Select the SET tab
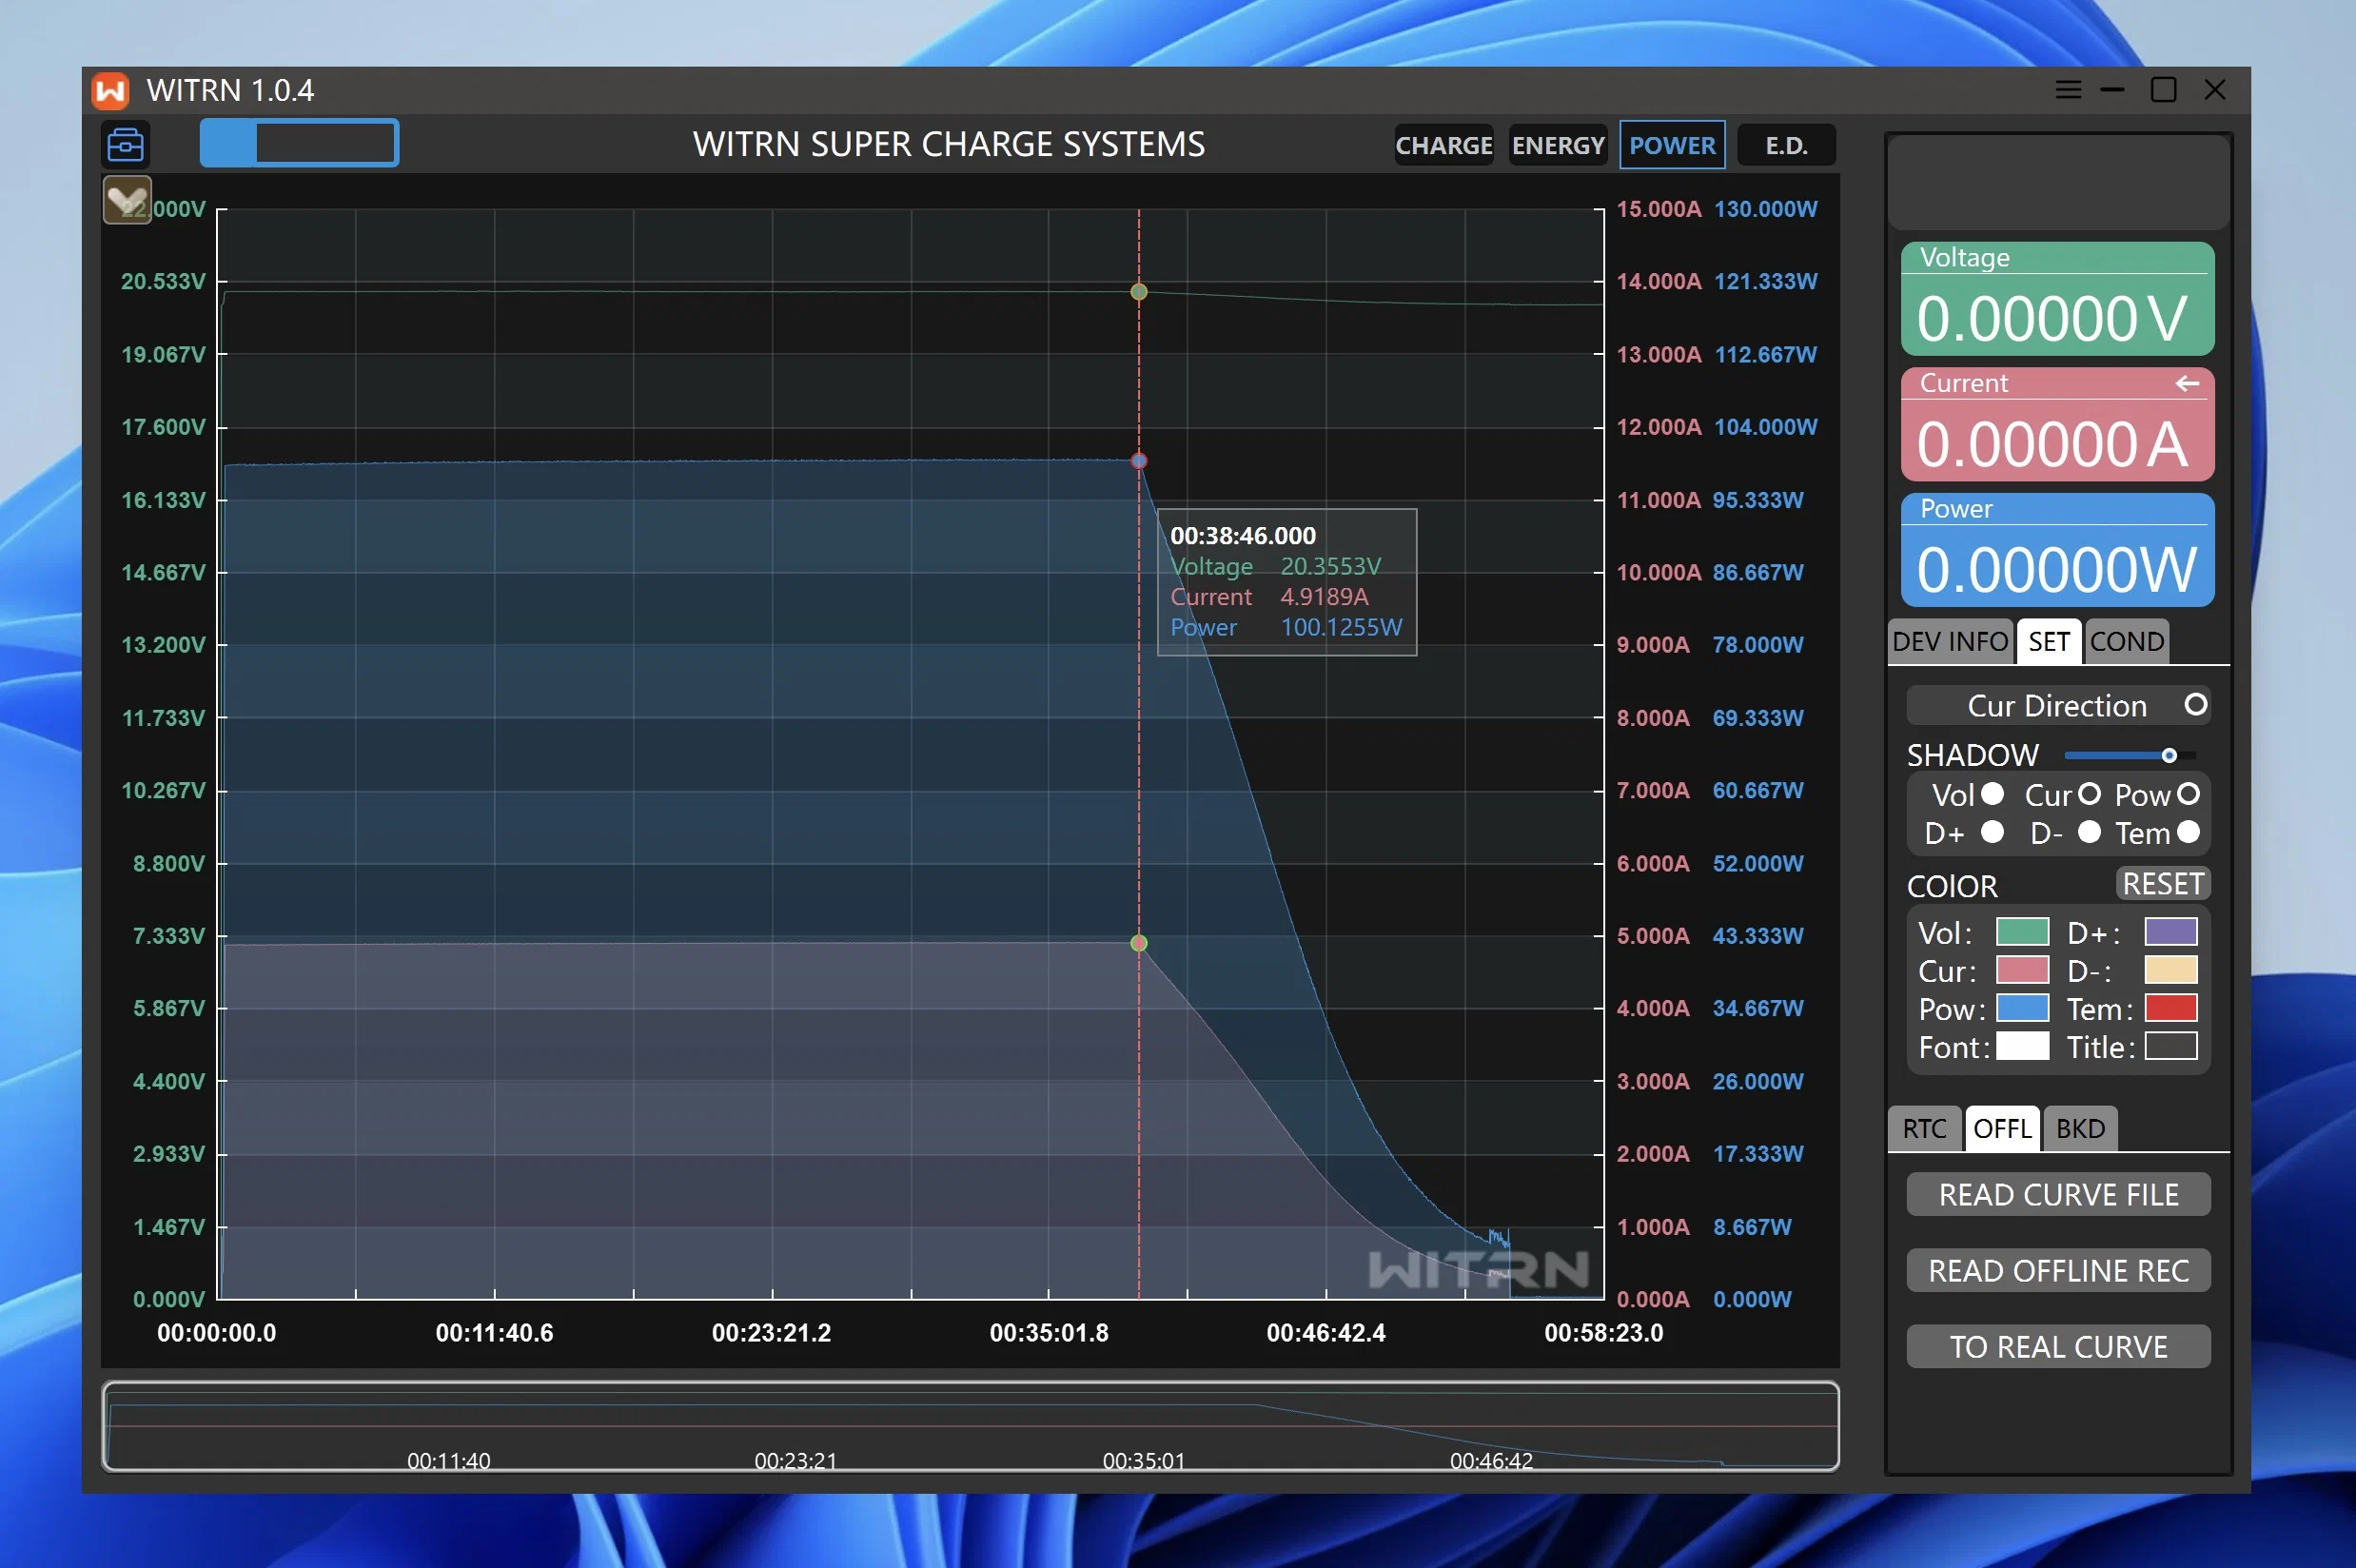Screen dimensions: 2356x1568 [x=2048, y=642]
